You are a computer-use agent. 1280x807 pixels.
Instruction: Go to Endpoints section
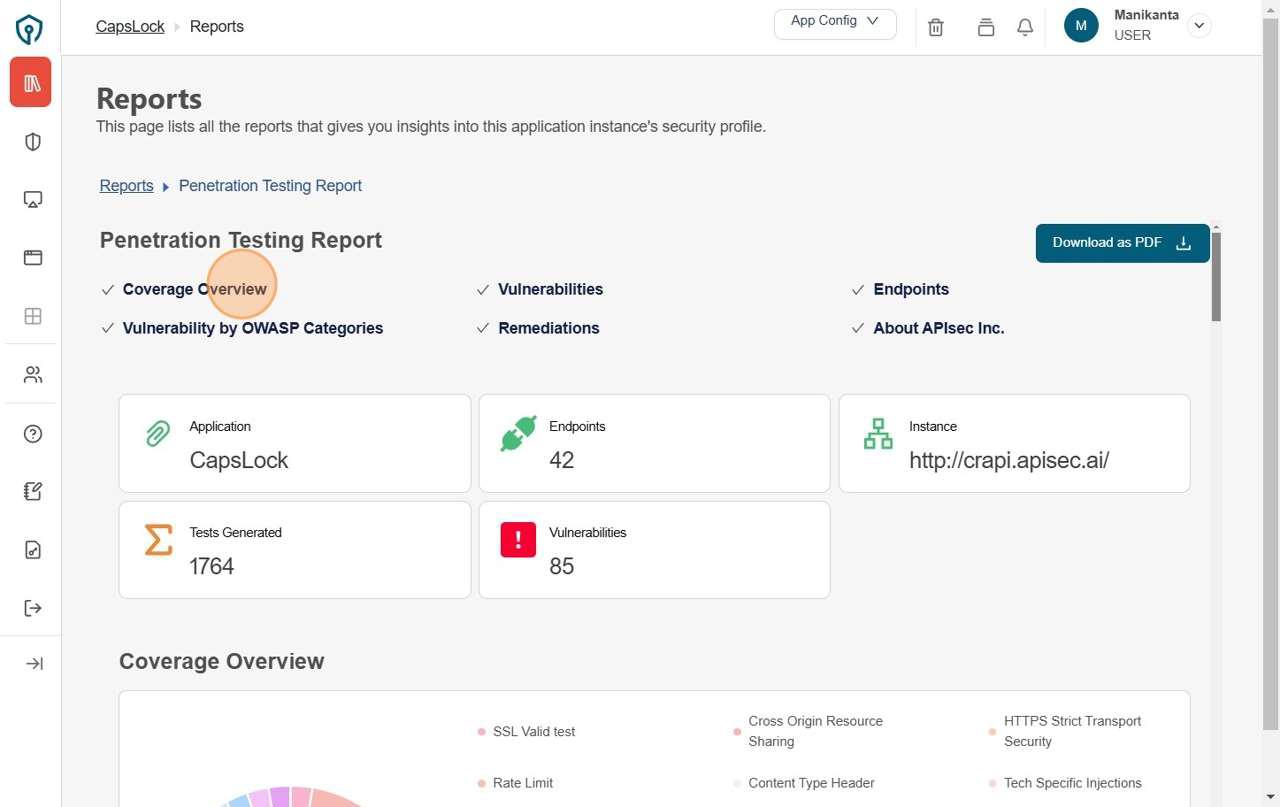point(910,290)
